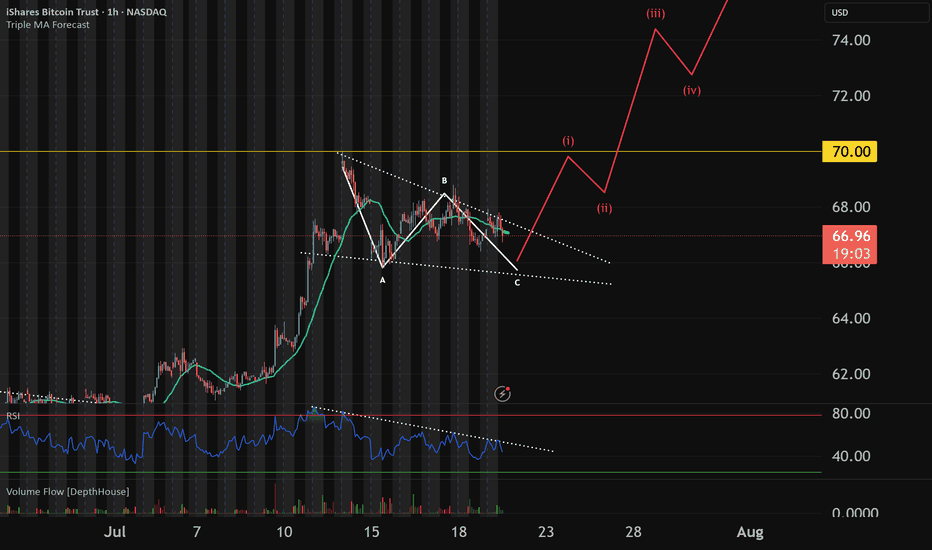The width and height of the screenshot is (932, 550).
Task: Click the Aug date on time axis
Action: click(750, 532)
